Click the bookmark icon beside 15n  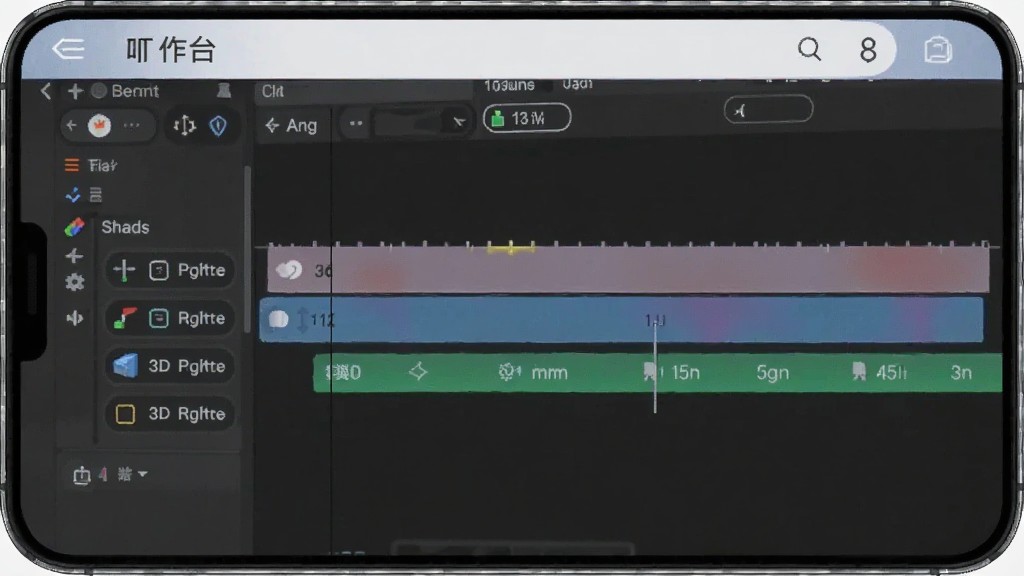(651, 372)
